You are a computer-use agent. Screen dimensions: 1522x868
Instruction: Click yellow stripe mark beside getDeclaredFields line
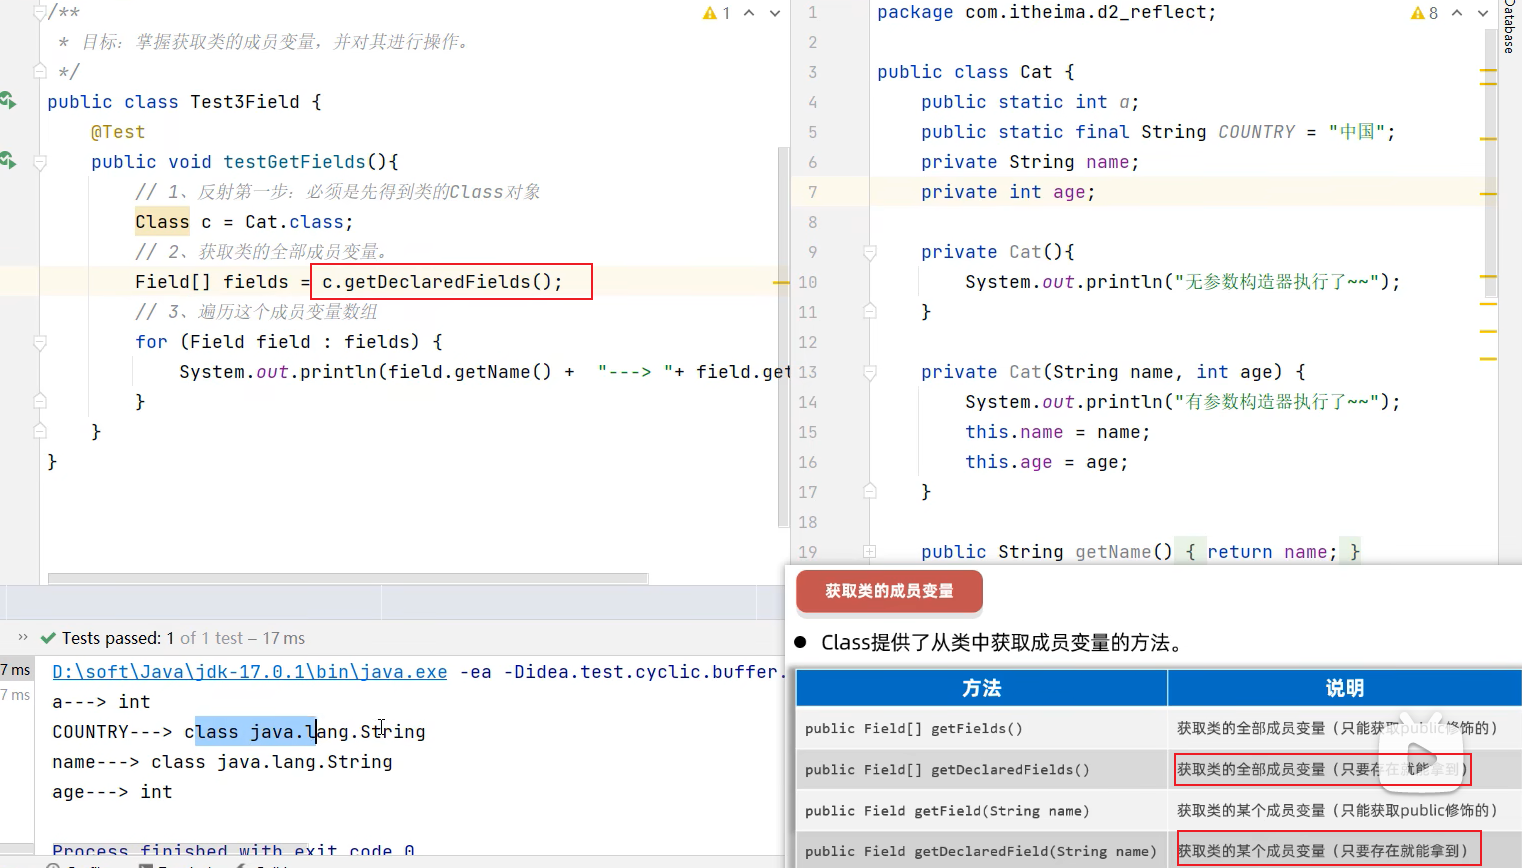point(781,283)
